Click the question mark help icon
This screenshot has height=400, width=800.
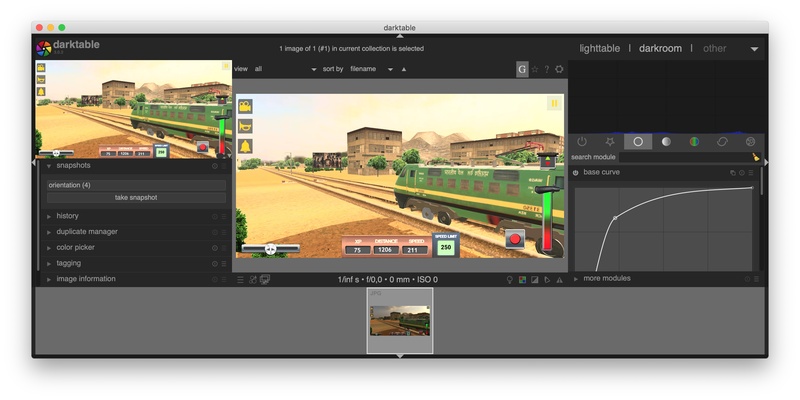546,69
